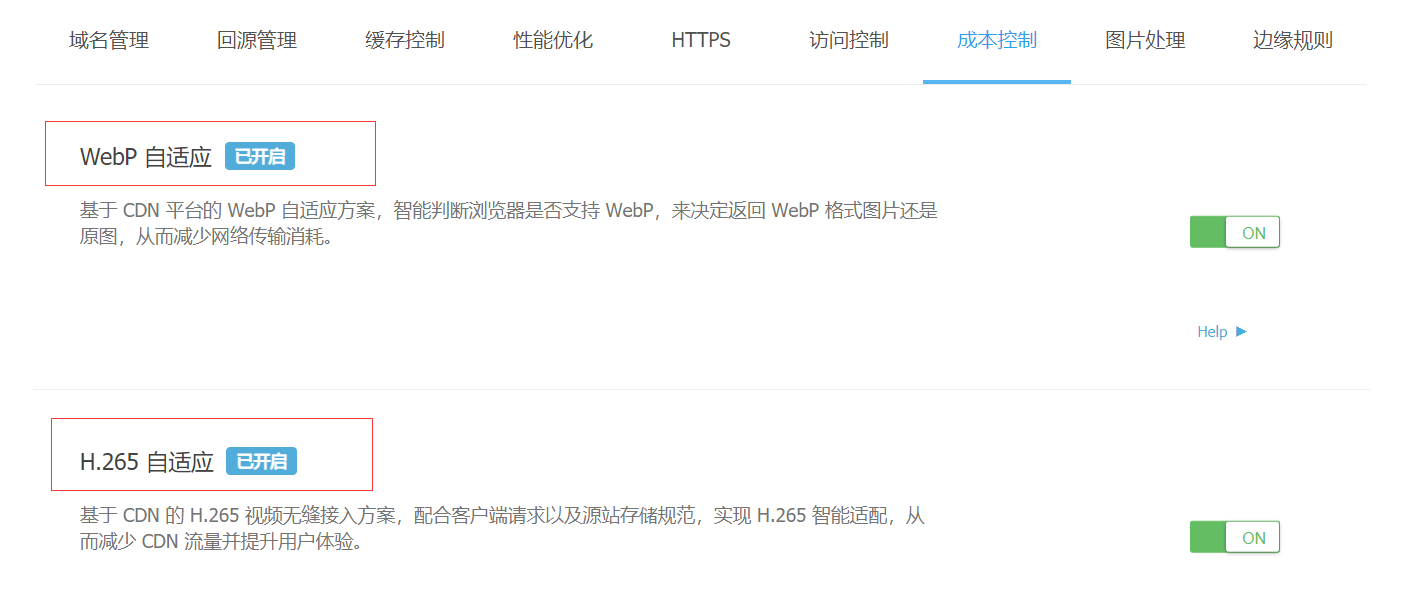
Task: Open the 域名管理 tab
Action: coord(109,41)
